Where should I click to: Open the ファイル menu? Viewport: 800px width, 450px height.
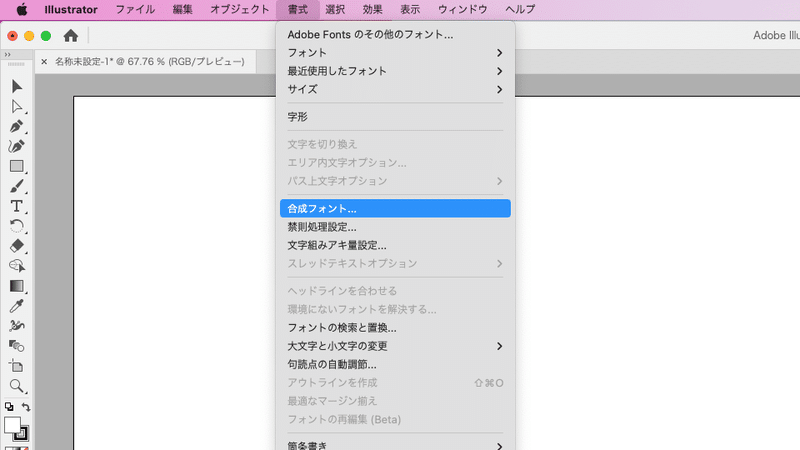click(x=135, y=9)
